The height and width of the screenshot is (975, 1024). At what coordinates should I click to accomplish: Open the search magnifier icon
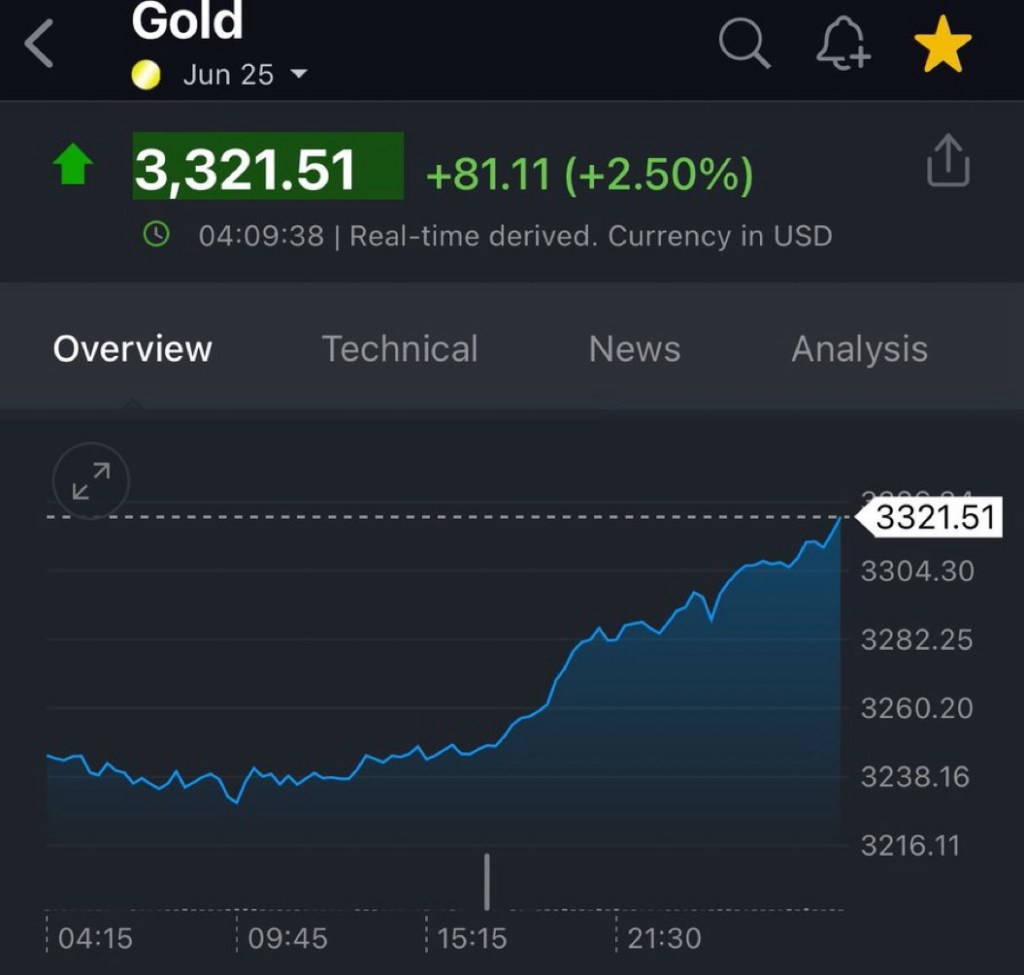click(x=744, y=45)
